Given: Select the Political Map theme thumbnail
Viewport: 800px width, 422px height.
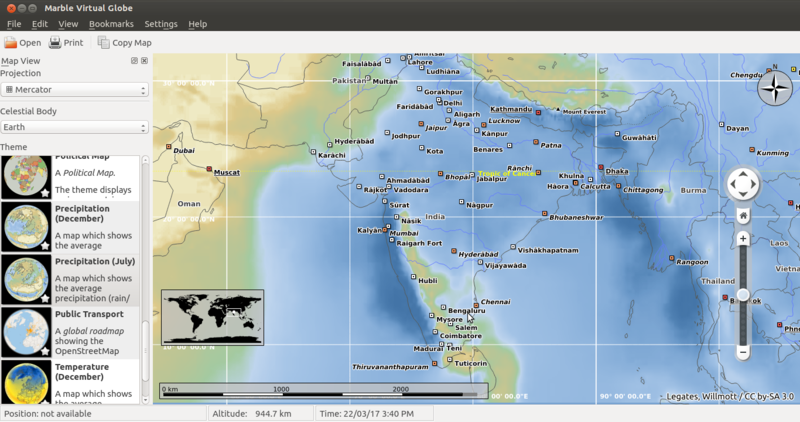Looking at the screenshot, I should coord(26,177).
